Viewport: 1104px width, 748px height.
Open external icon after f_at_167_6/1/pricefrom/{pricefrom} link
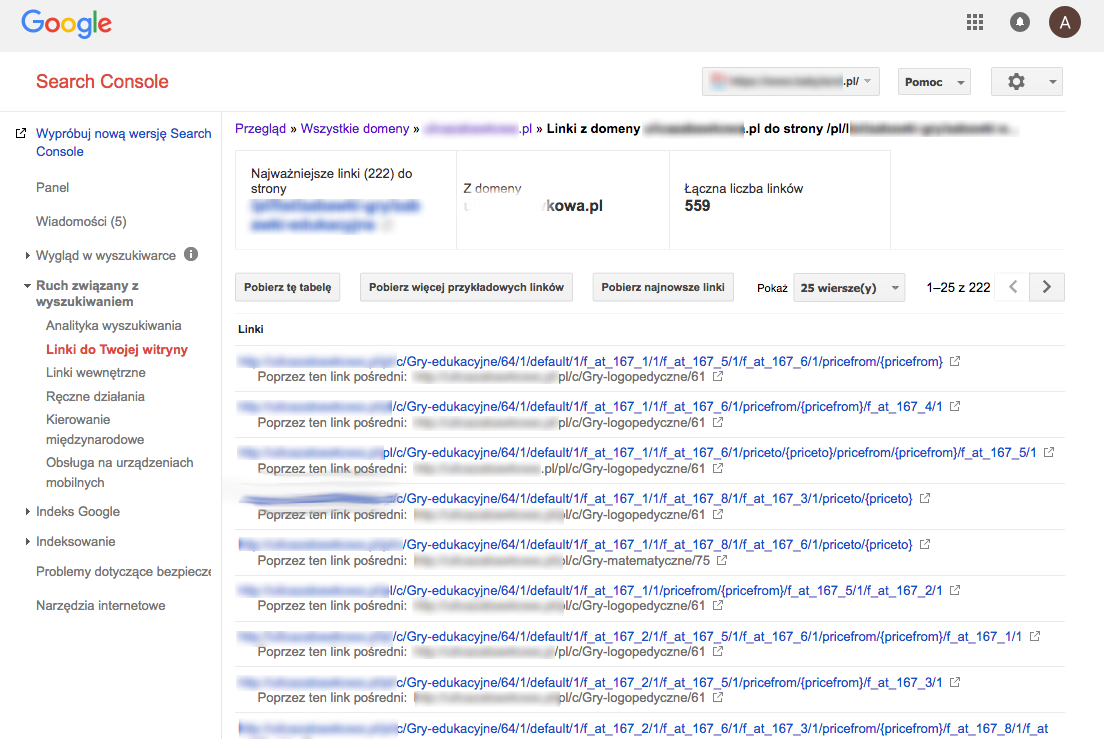pos(955,361)
